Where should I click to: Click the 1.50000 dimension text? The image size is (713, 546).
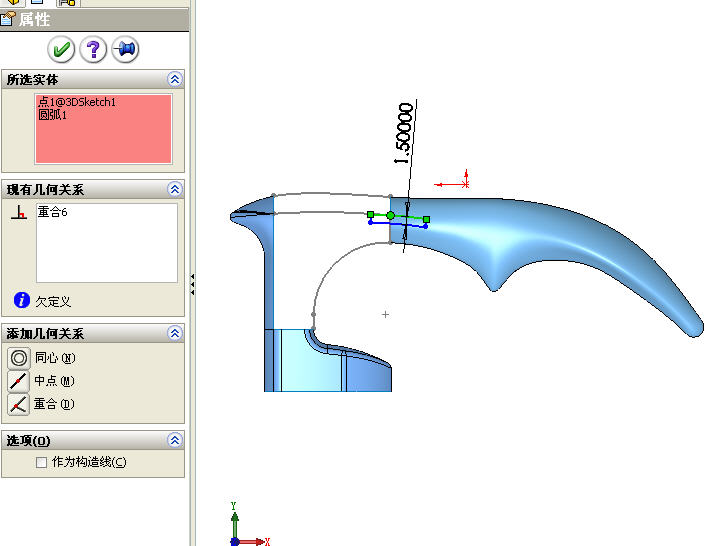tap(404, 133)
